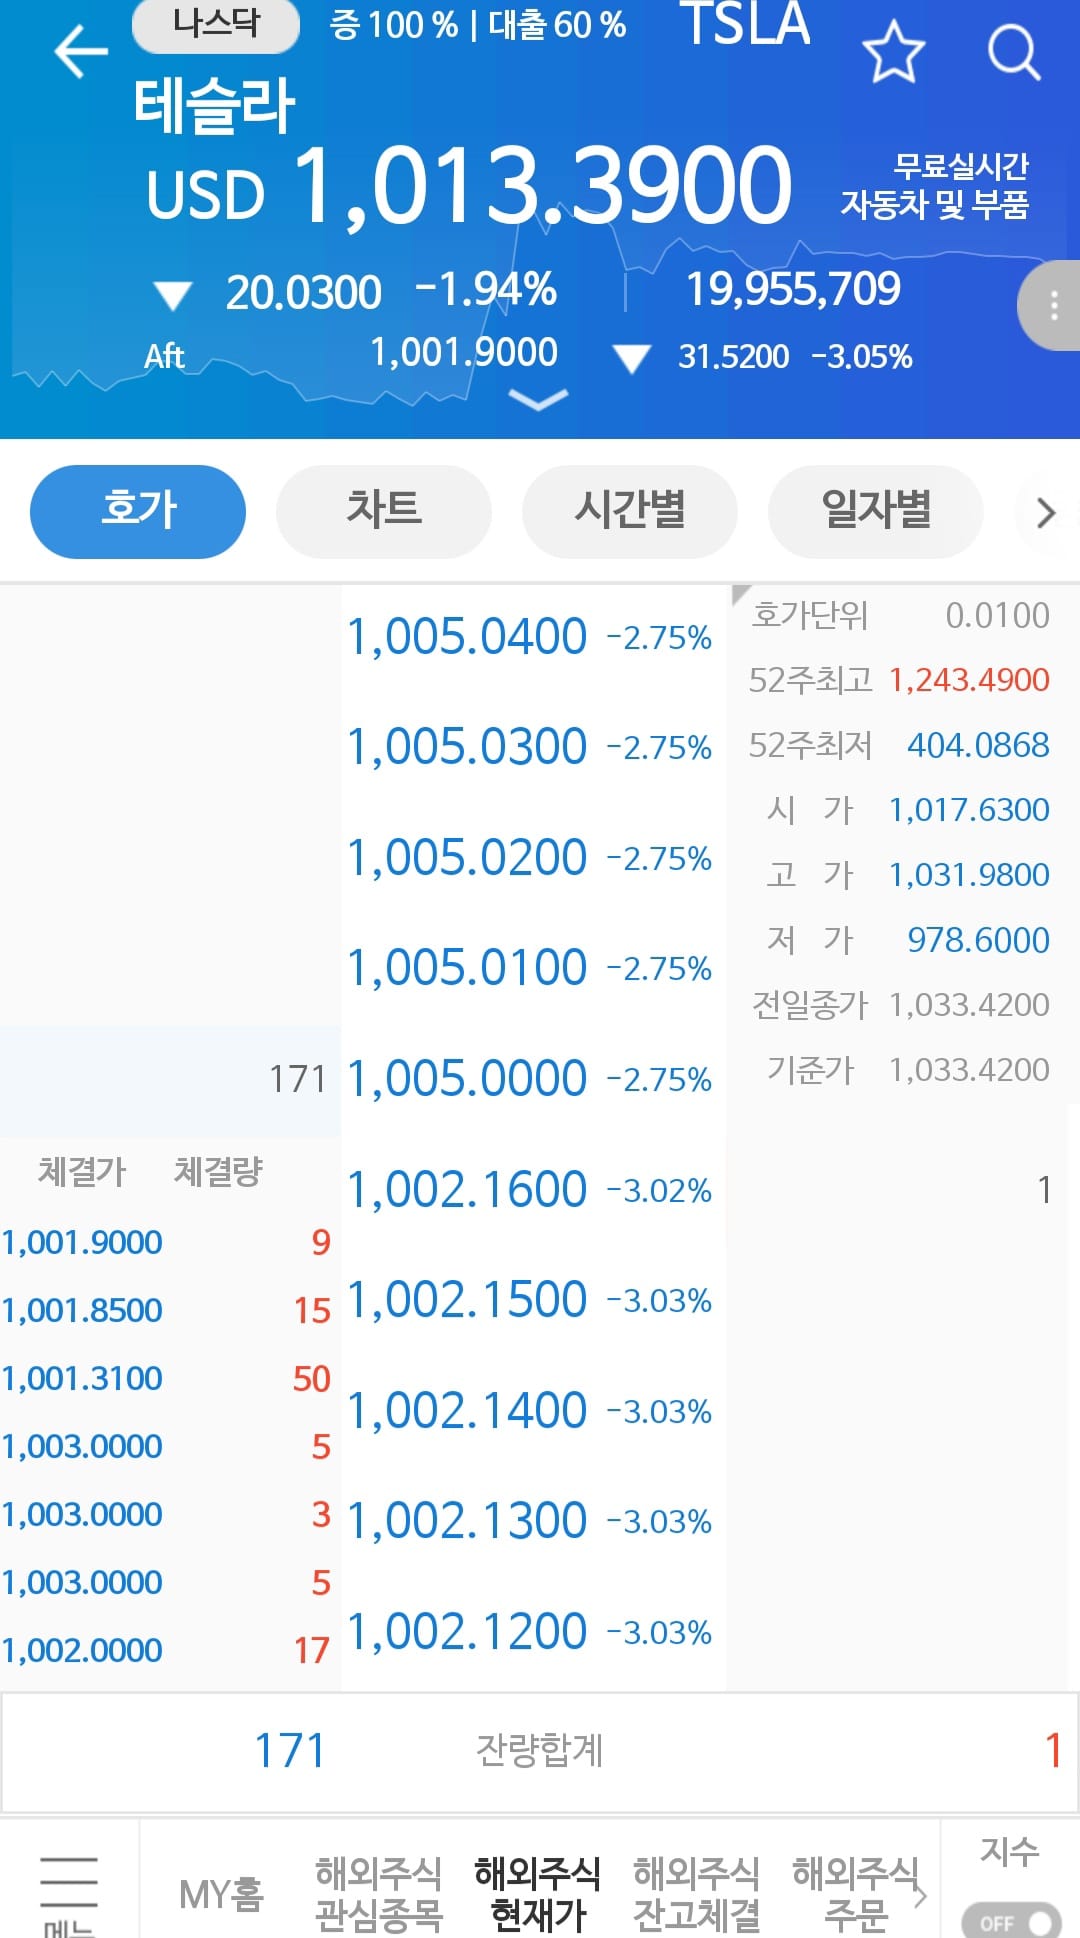This screenshot has height=1938, width=1080.
Task: Open 해외주식 잔고체결
Action: point(696,1894)
